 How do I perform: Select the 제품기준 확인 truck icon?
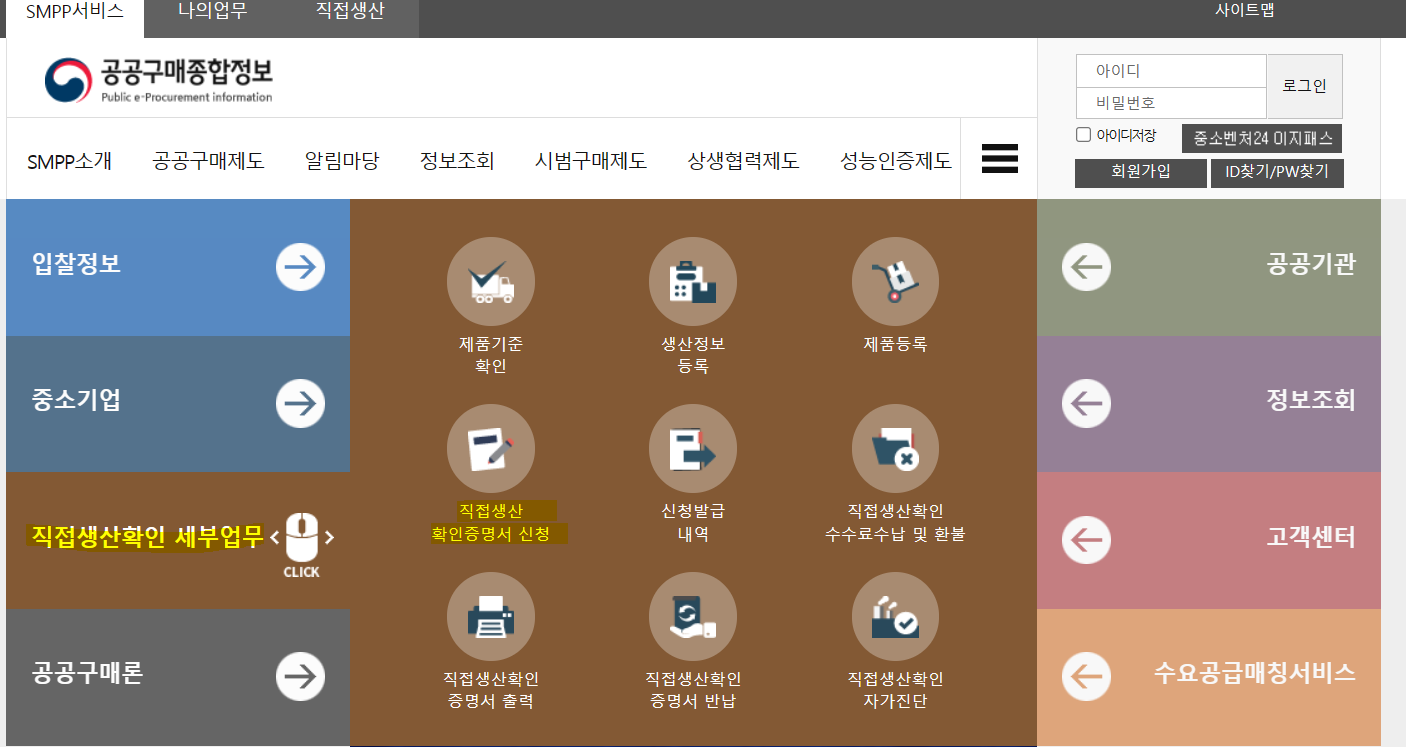pos(490,281)
